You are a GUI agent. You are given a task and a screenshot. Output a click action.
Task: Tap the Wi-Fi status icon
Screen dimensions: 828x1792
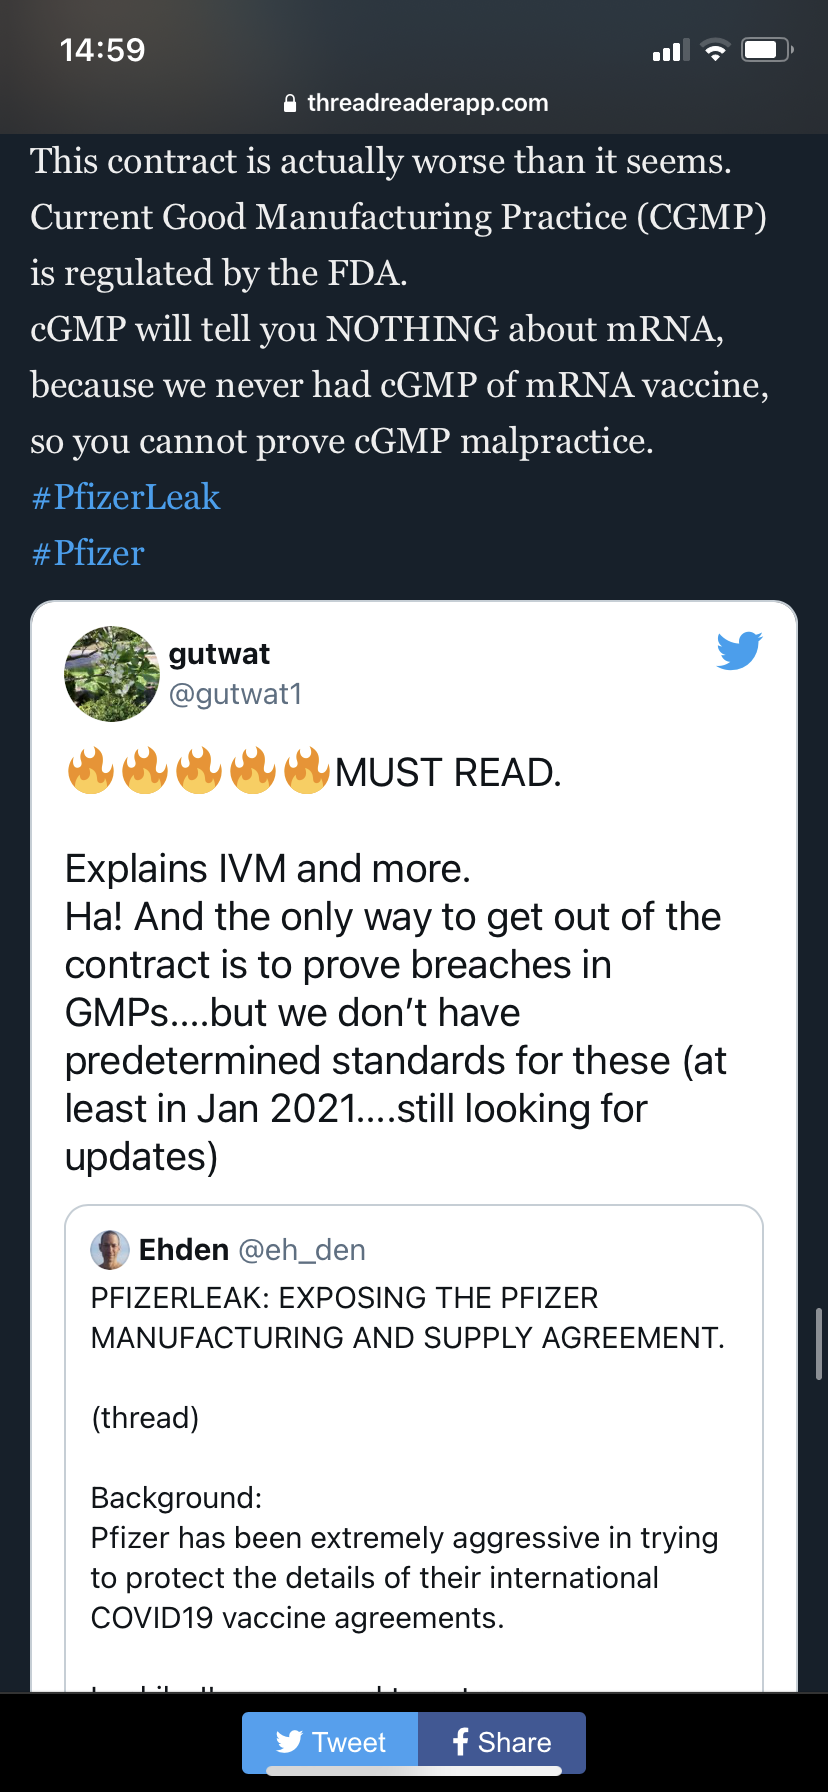[x=715, y=50]
